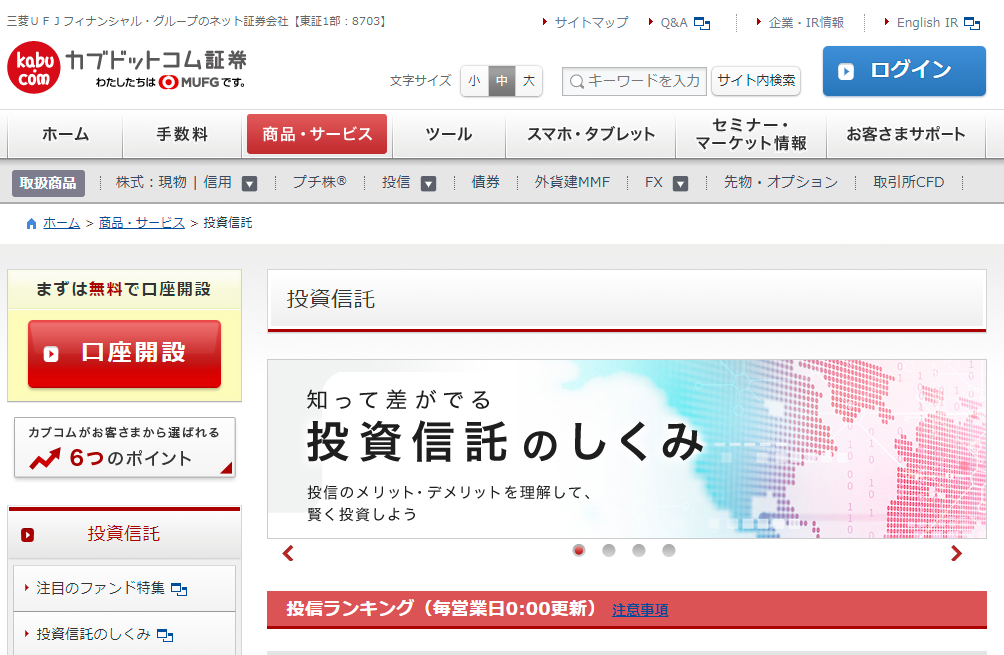Open the ホーム main navigation tab
The height and width of the screenshot is (655, 1004).
coord(65,134)
